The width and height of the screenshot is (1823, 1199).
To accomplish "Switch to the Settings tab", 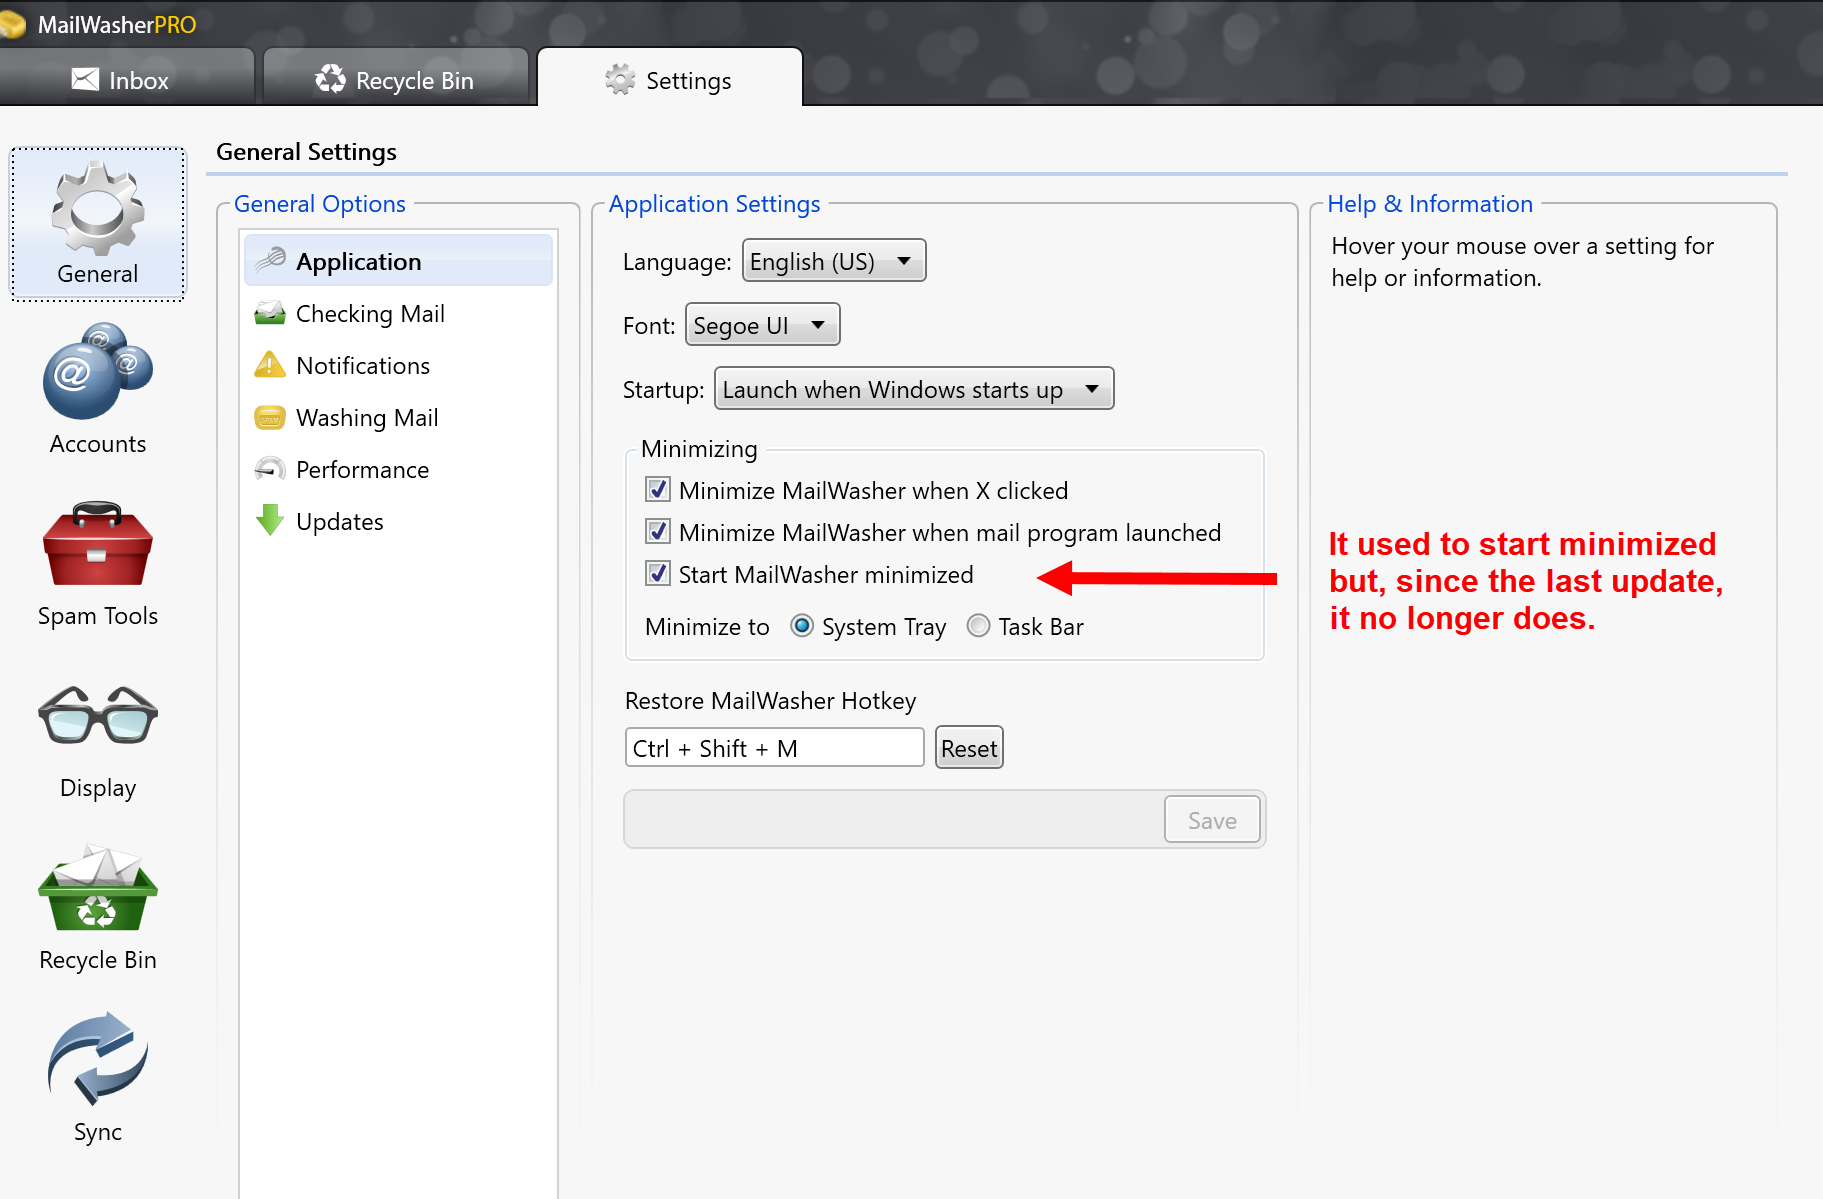I will tap(670, 79).
